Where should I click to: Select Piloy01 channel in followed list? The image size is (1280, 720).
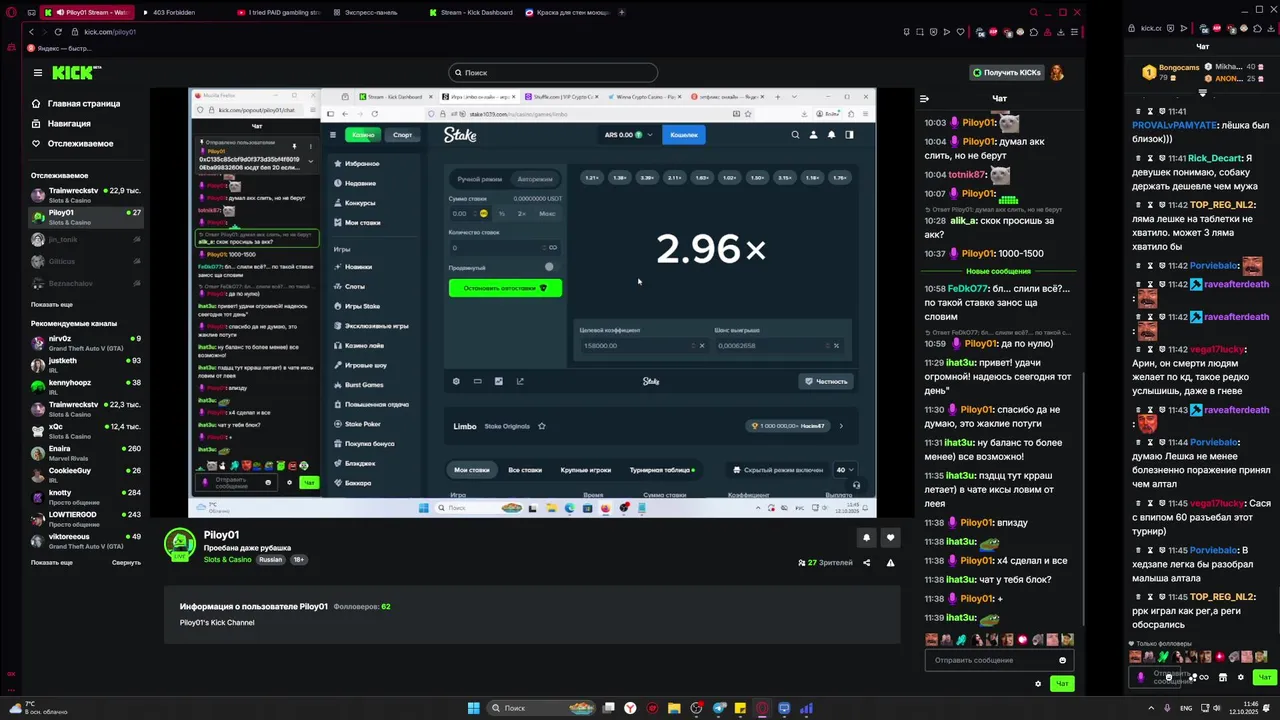click(86, 215)
